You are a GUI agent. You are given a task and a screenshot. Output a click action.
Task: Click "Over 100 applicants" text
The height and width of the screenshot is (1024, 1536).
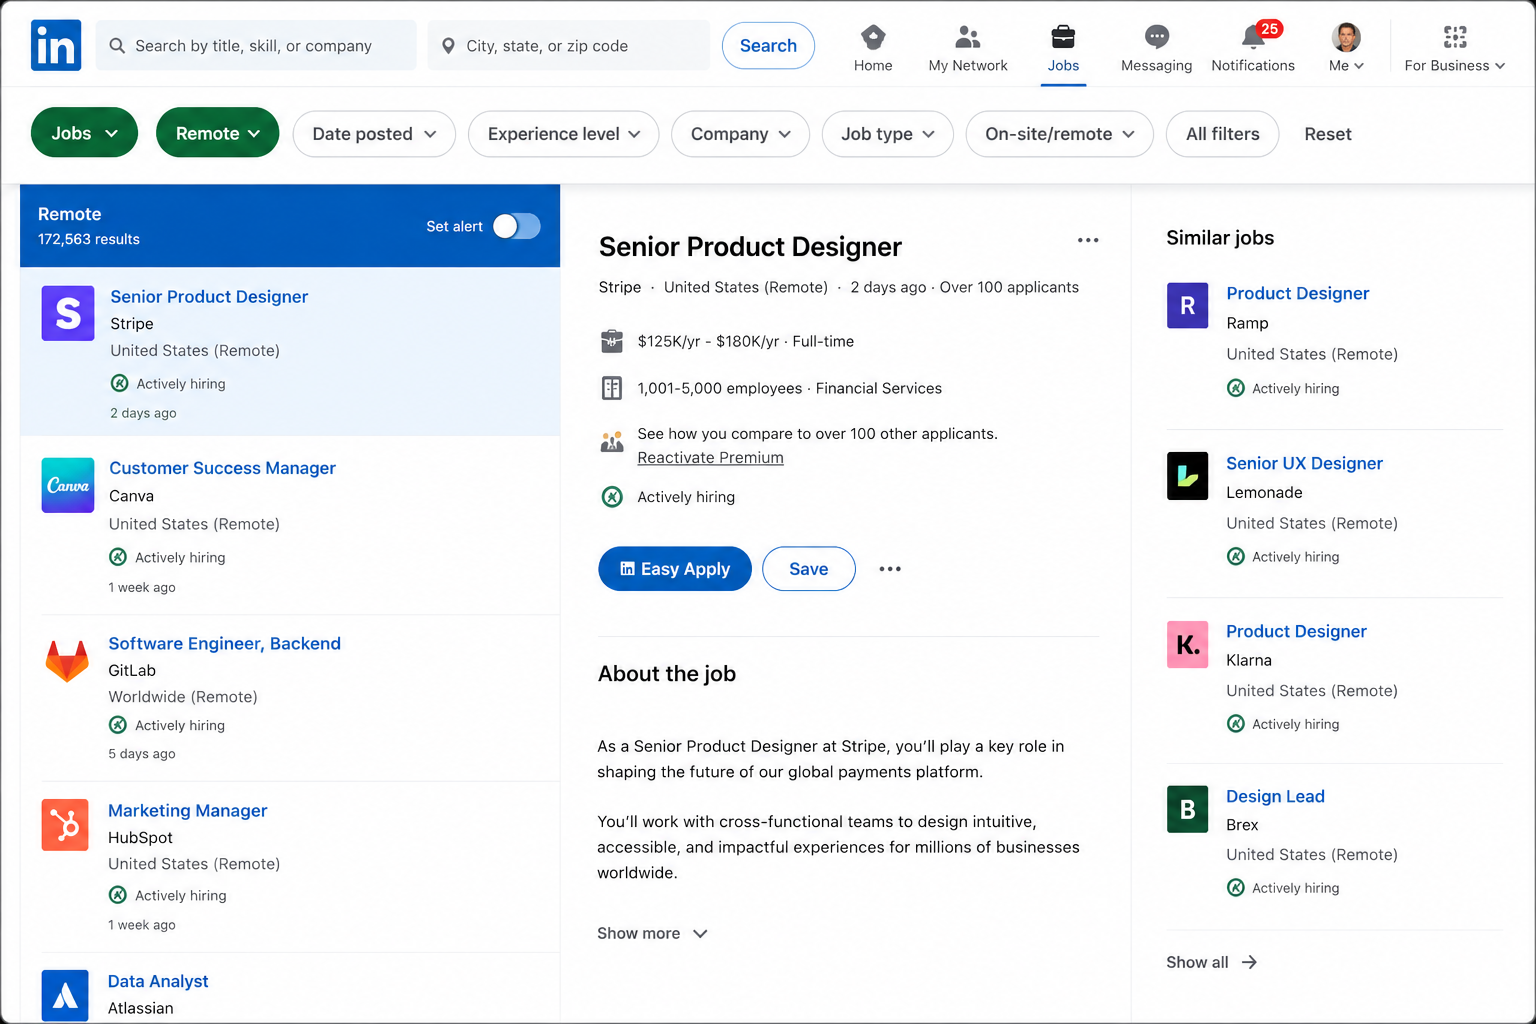[1009, 287]
